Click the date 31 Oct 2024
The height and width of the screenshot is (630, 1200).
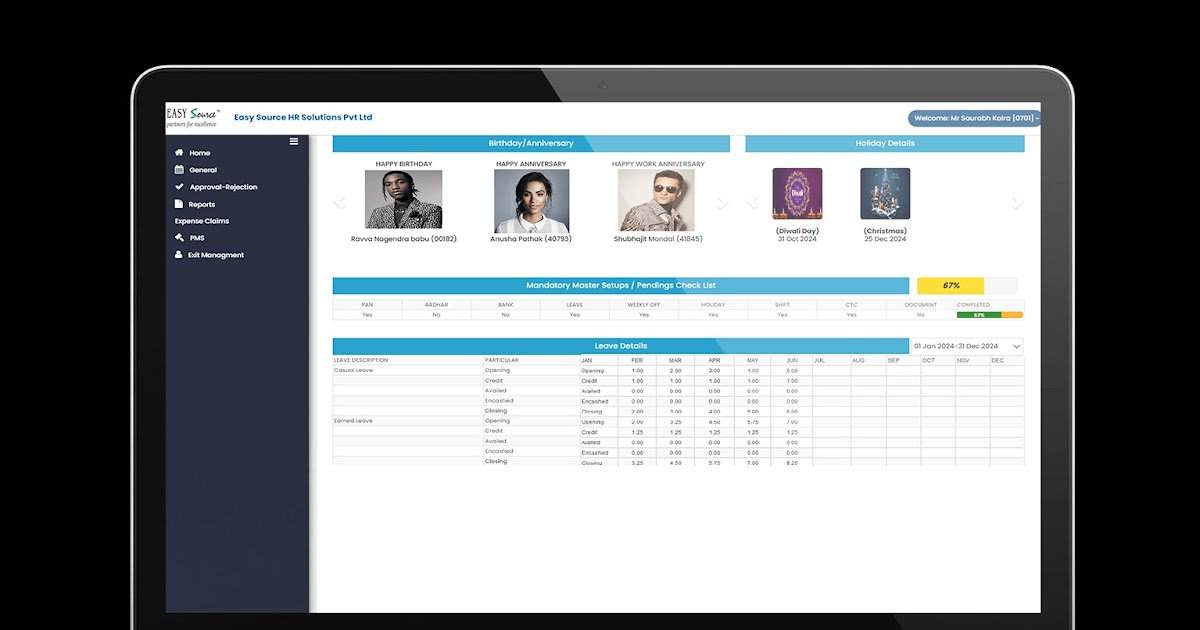click(797, 240)
